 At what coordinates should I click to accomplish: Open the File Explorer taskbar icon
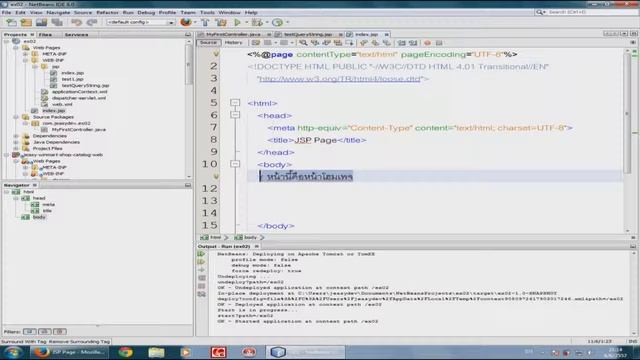point(156,352)
